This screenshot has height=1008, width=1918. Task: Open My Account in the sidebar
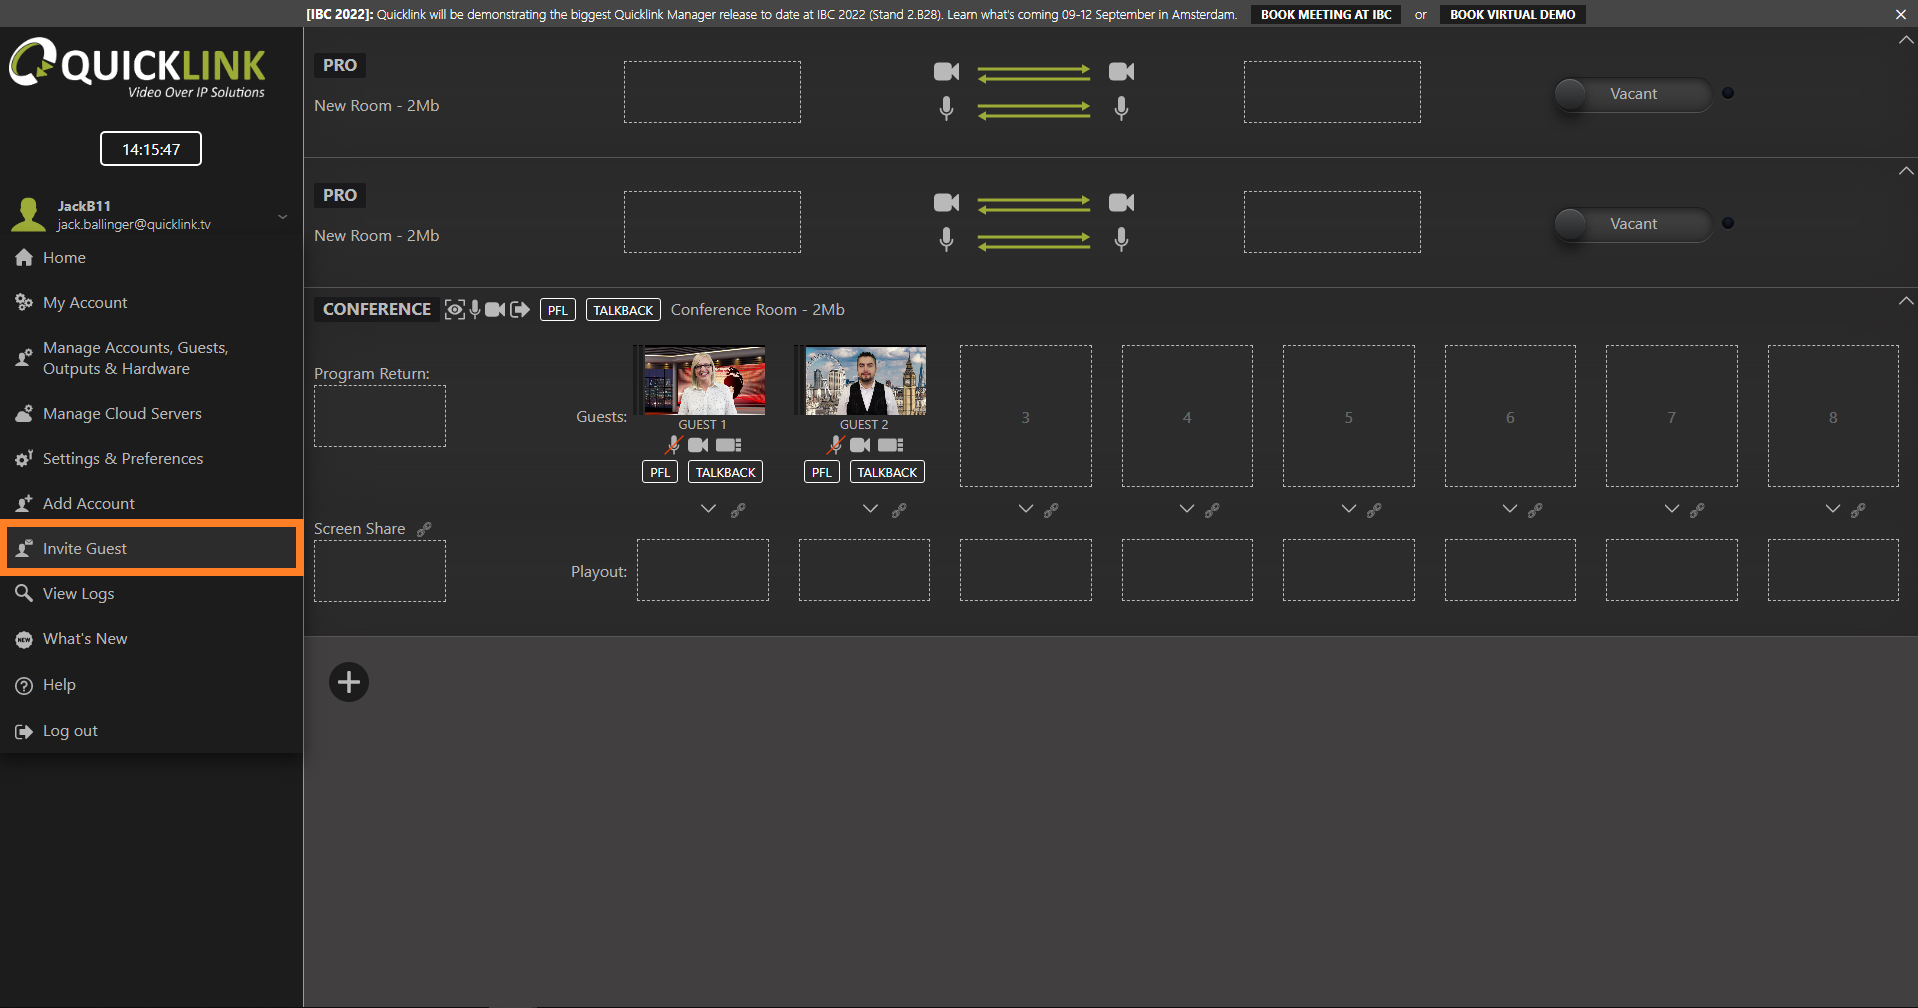(x=151, y=303)
